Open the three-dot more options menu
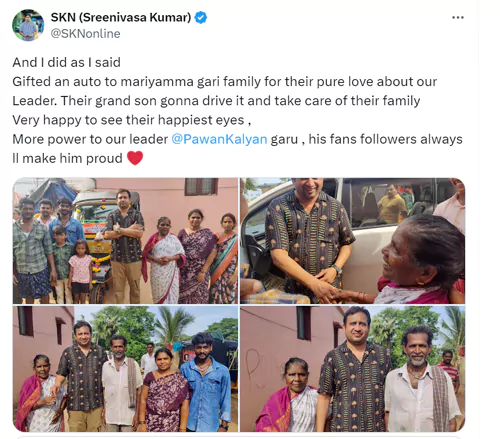Image resolution: width=500 pixels, height=439 pixels. click(x=458, y=18)
